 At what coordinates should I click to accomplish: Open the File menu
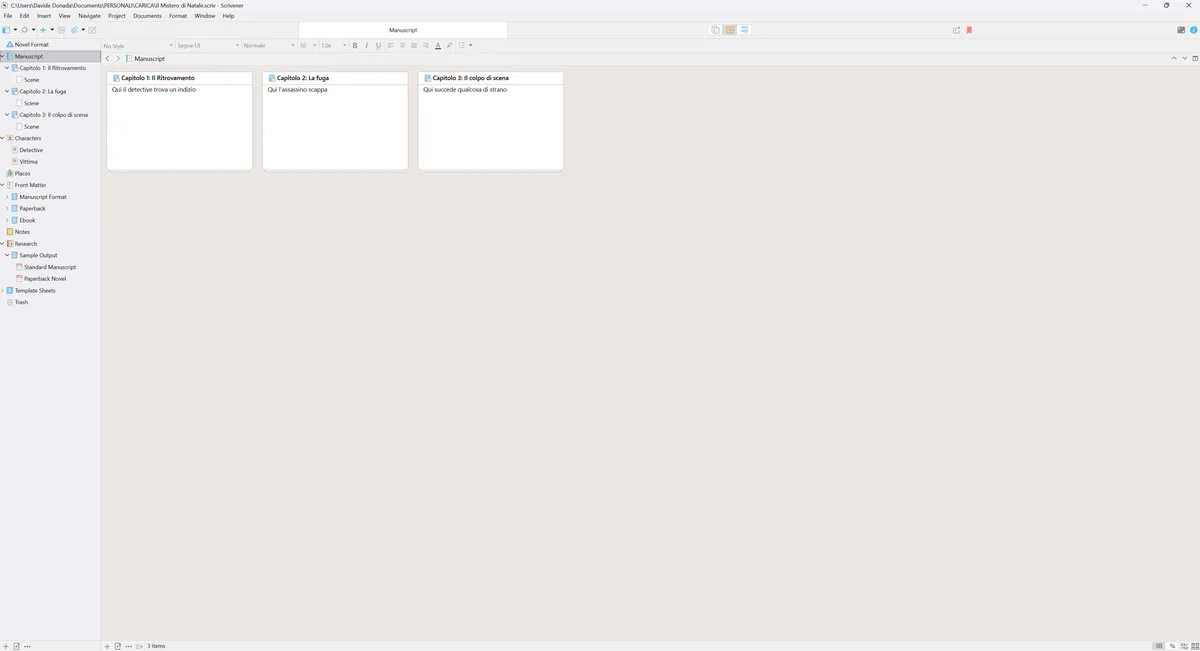8,16
